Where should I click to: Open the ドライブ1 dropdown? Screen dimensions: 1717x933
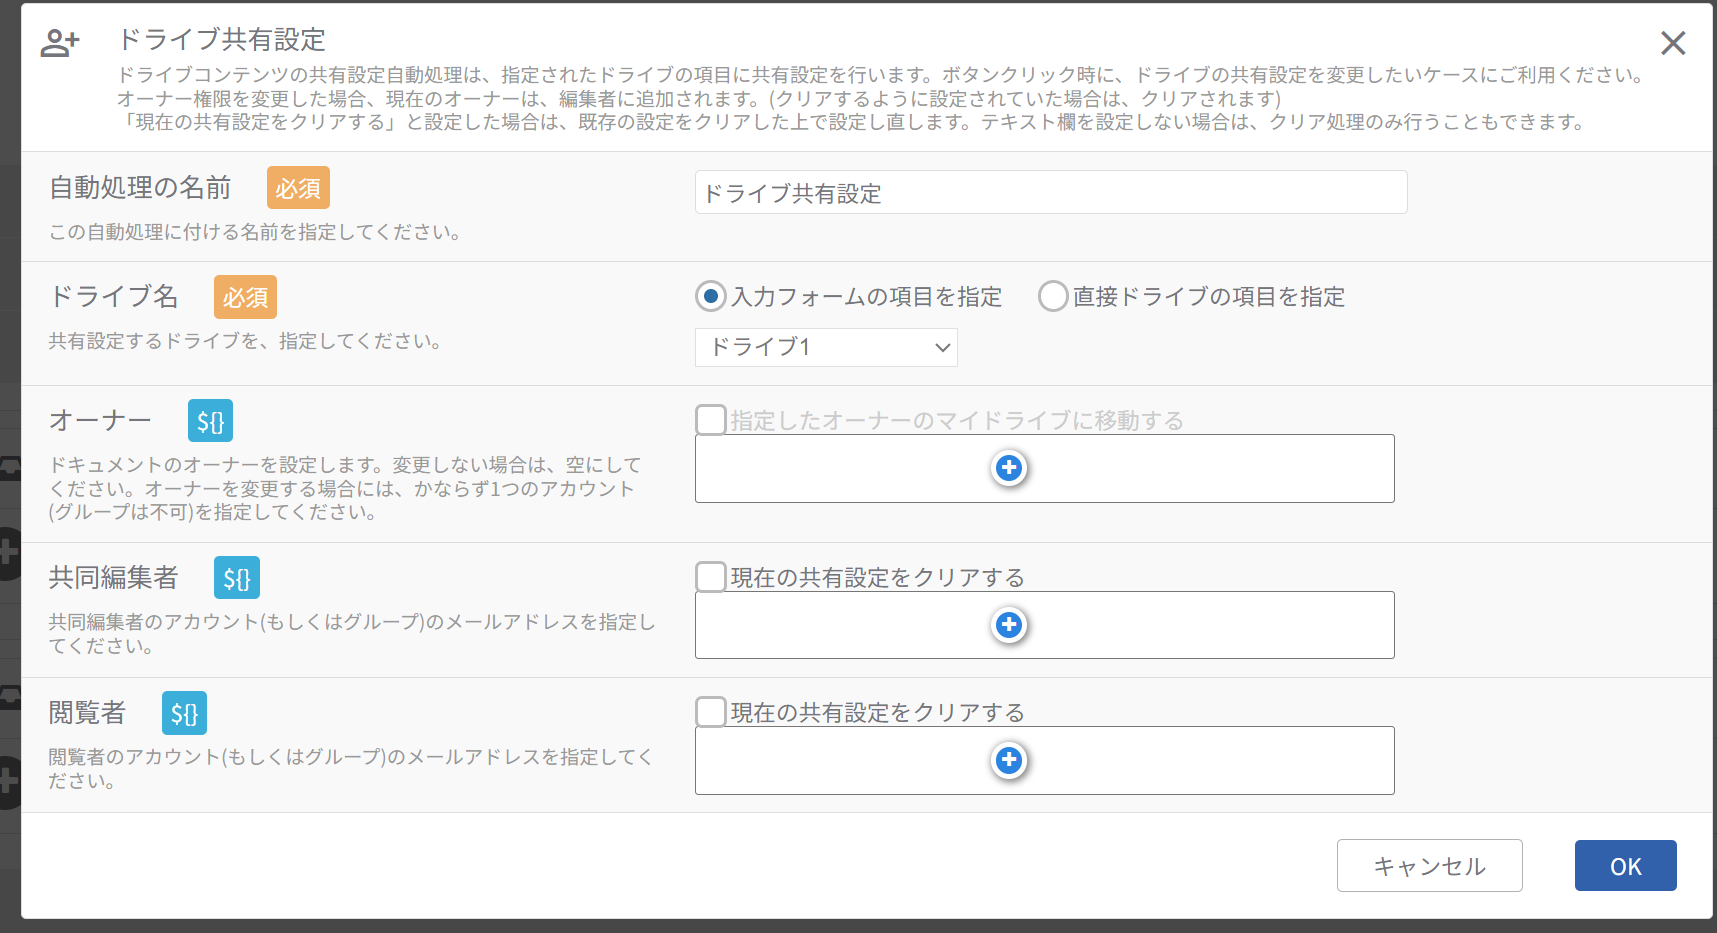click(x=826, y=347)
